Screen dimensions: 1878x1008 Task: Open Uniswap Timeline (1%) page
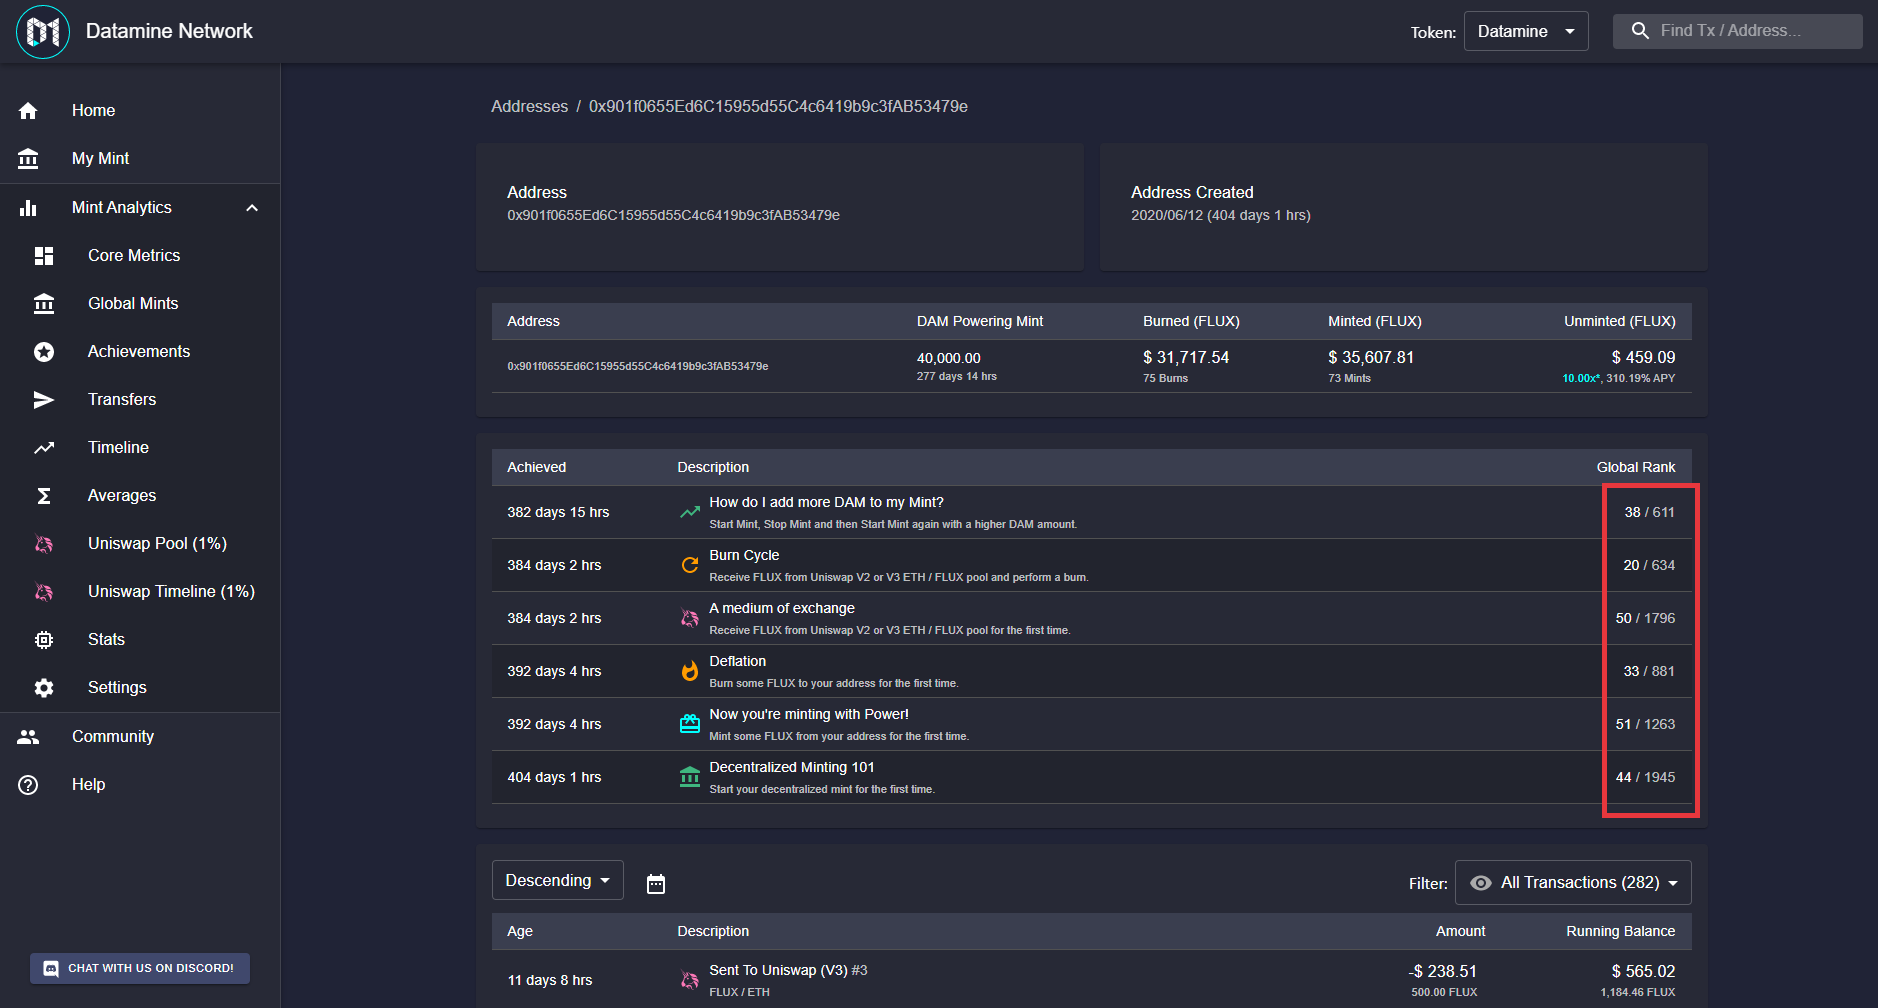(x=140, y=592)
